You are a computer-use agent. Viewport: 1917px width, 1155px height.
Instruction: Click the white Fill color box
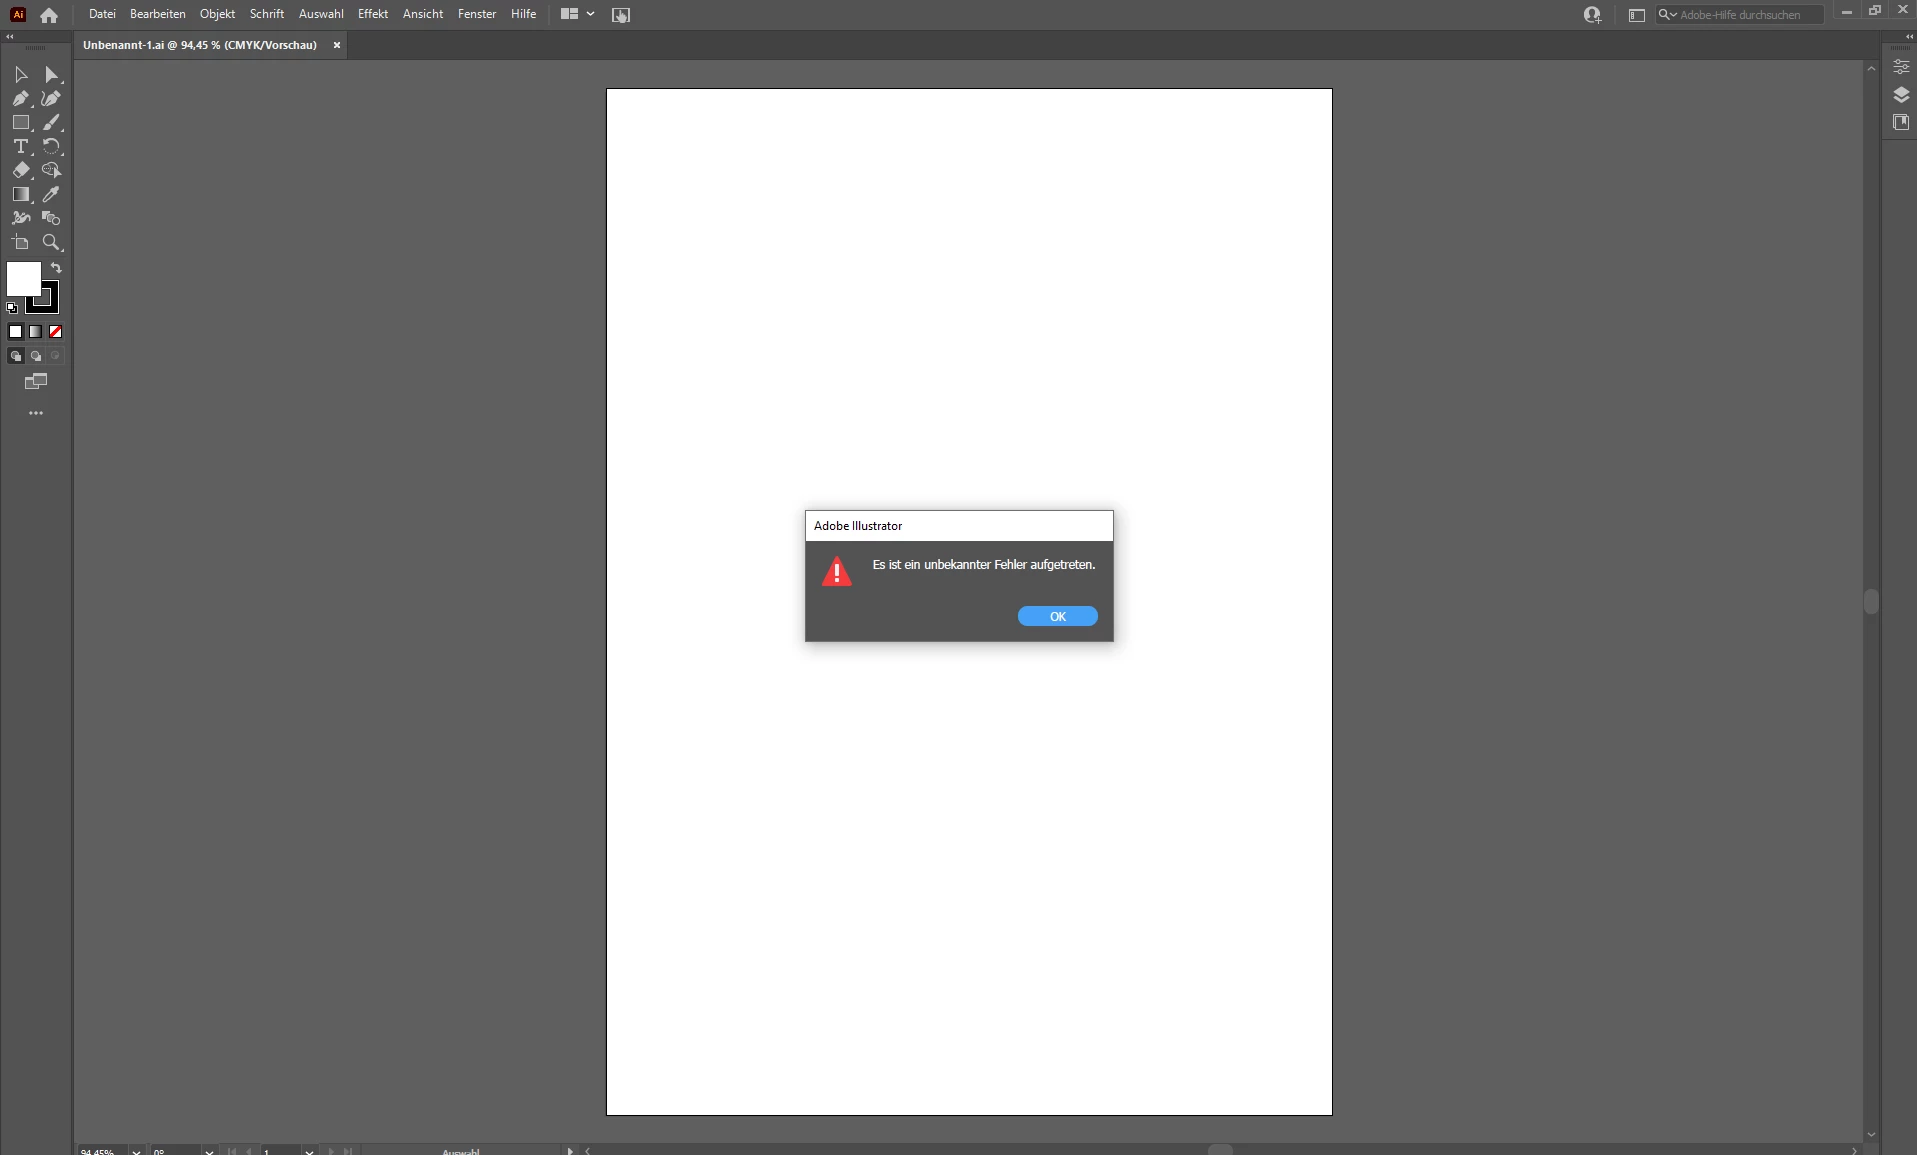(x=24, y=278)
